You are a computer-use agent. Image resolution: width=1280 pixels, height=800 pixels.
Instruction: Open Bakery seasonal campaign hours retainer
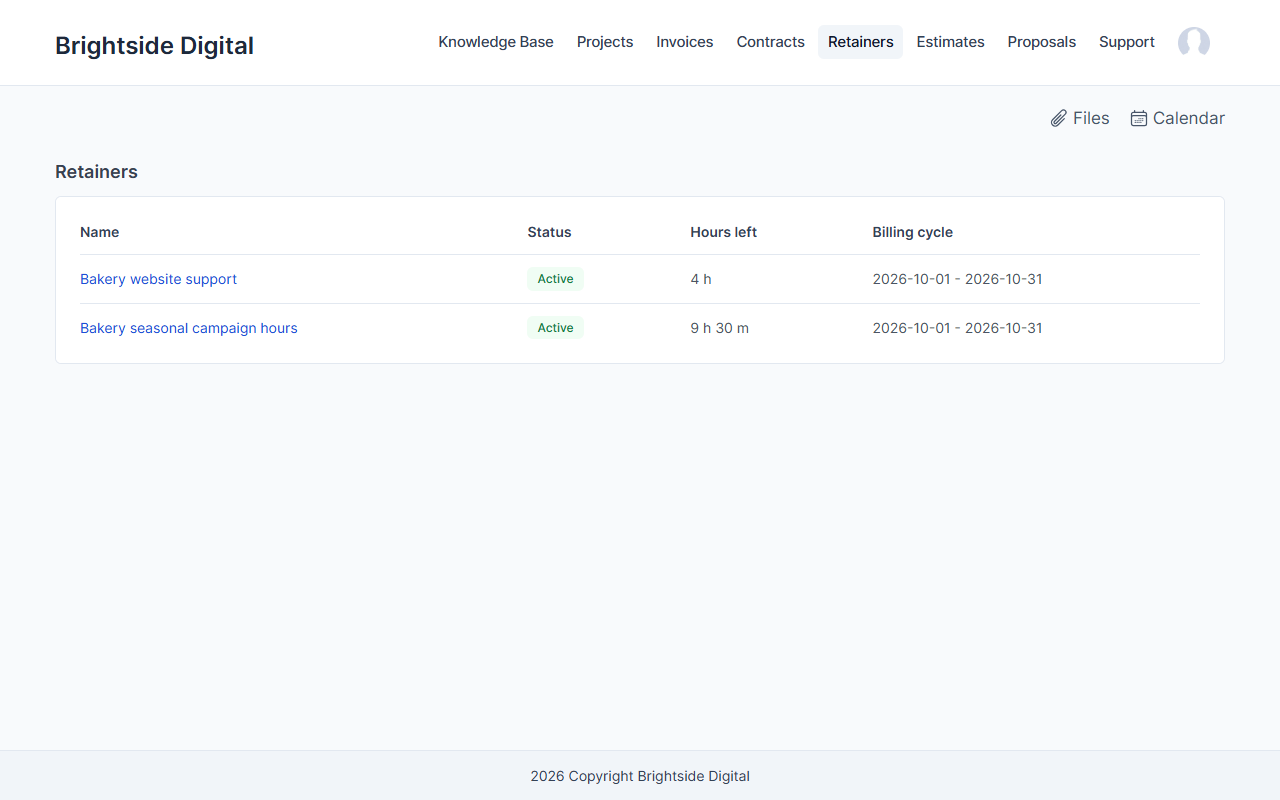click(189, 328)
